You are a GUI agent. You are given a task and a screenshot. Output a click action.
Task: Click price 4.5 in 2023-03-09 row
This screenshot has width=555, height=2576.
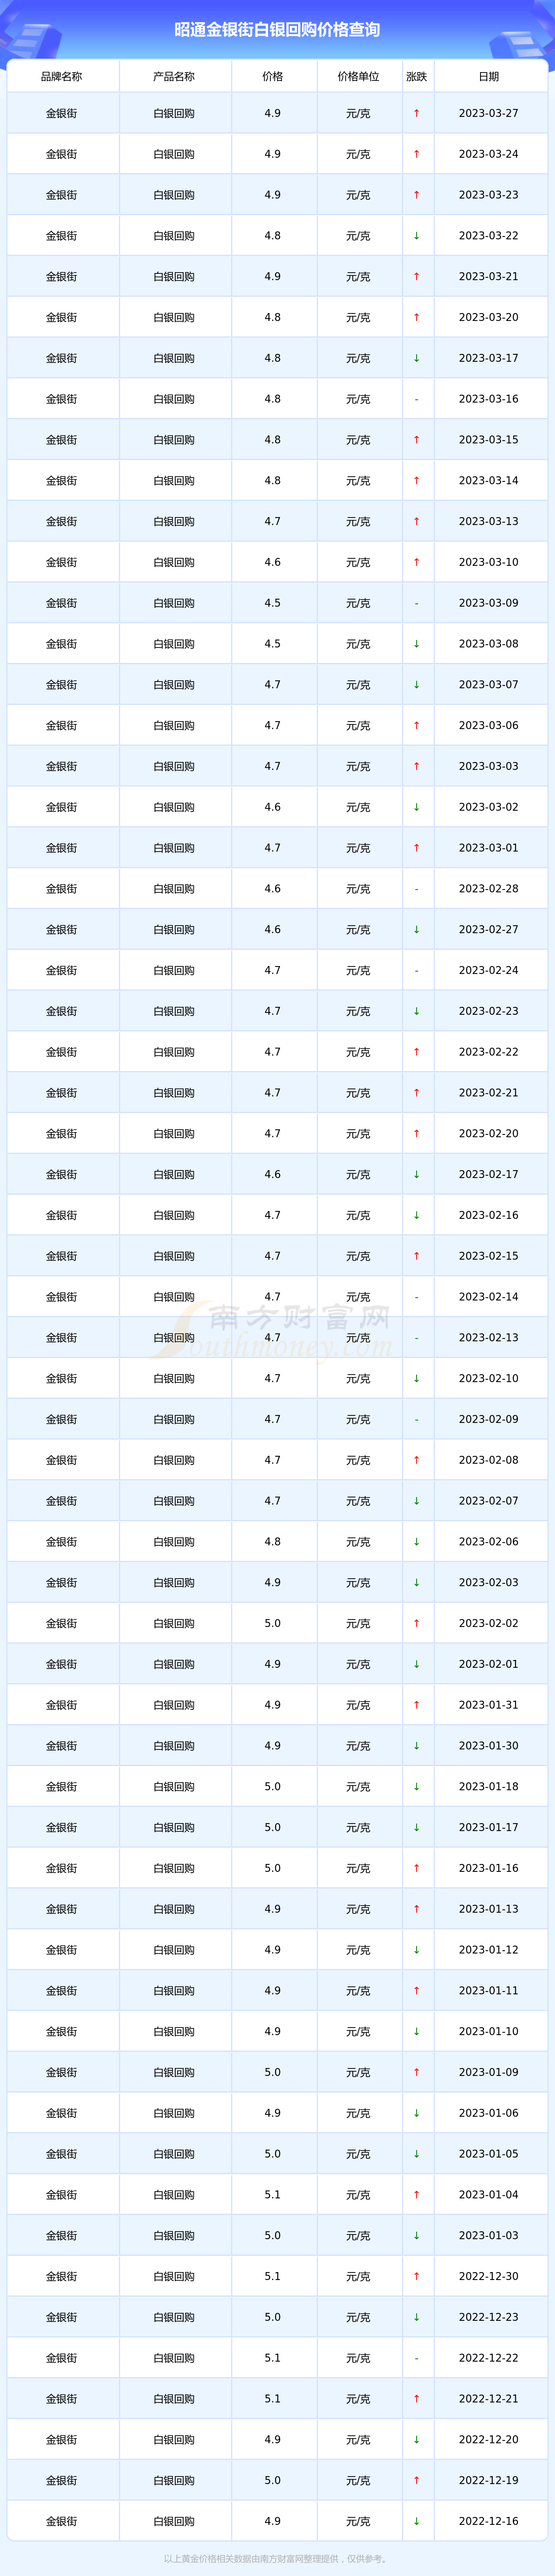[x=273, y=603]
